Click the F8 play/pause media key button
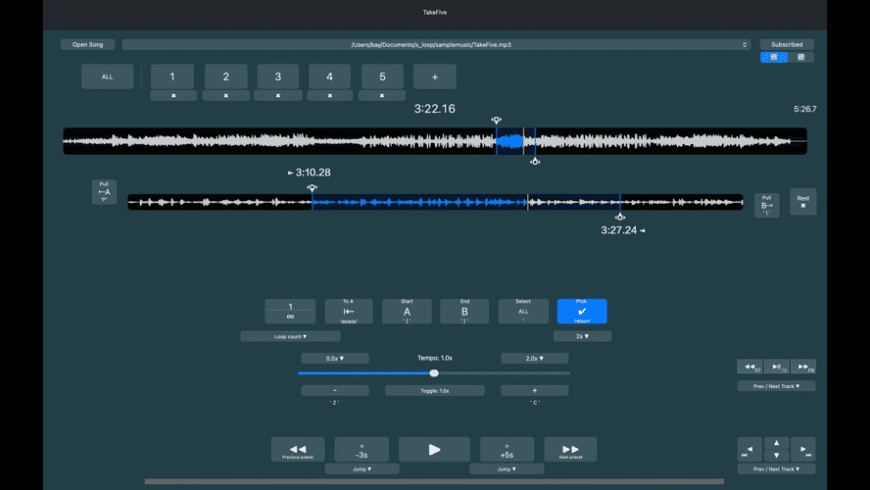This screenshot has width=870, height=490. point(776,367)
